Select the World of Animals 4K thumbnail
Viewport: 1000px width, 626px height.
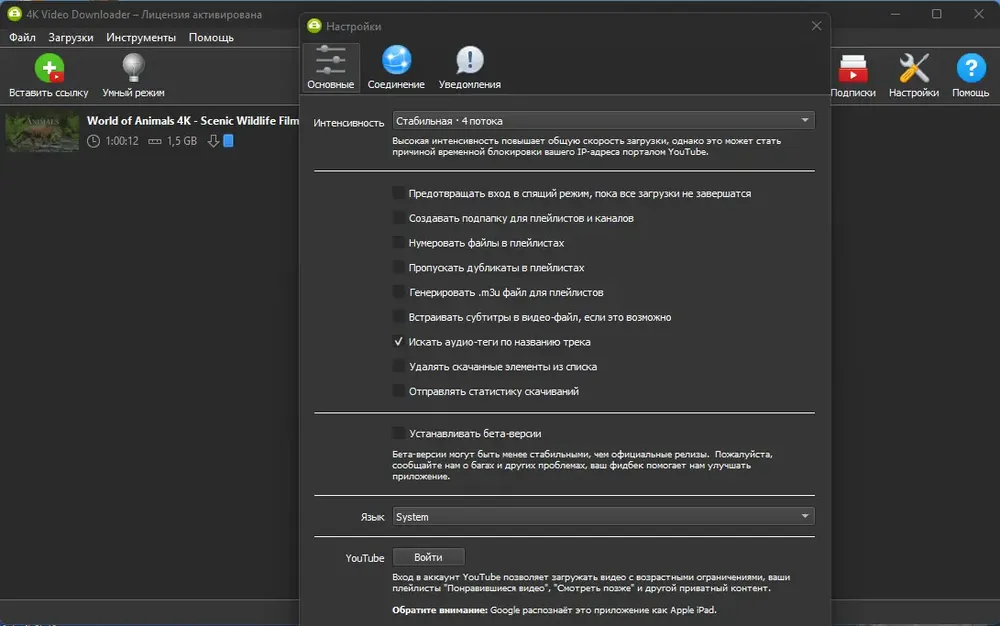[42, 131]
